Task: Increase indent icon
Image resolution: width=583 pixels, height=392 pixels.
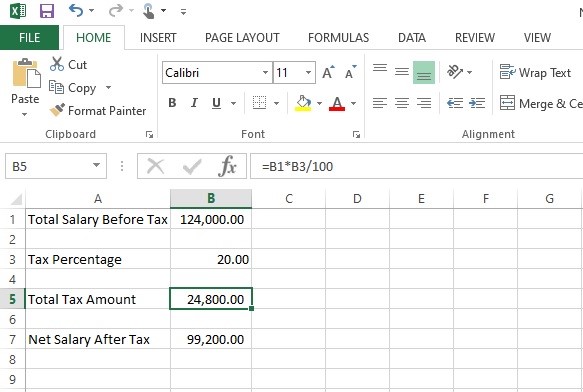Action: click(x=477, y=103)
